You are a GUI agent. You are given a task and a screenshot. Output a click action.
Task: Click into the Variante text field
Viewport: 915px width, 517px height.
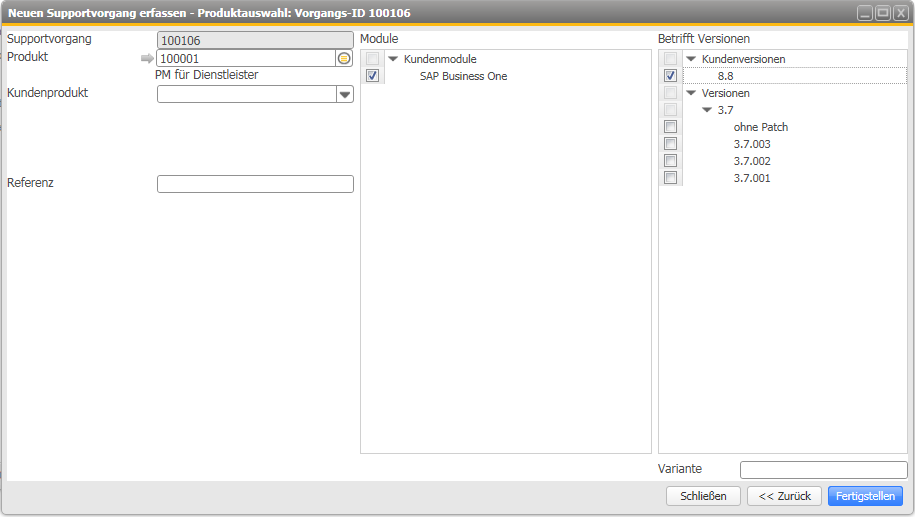click(x=823, y=470)
